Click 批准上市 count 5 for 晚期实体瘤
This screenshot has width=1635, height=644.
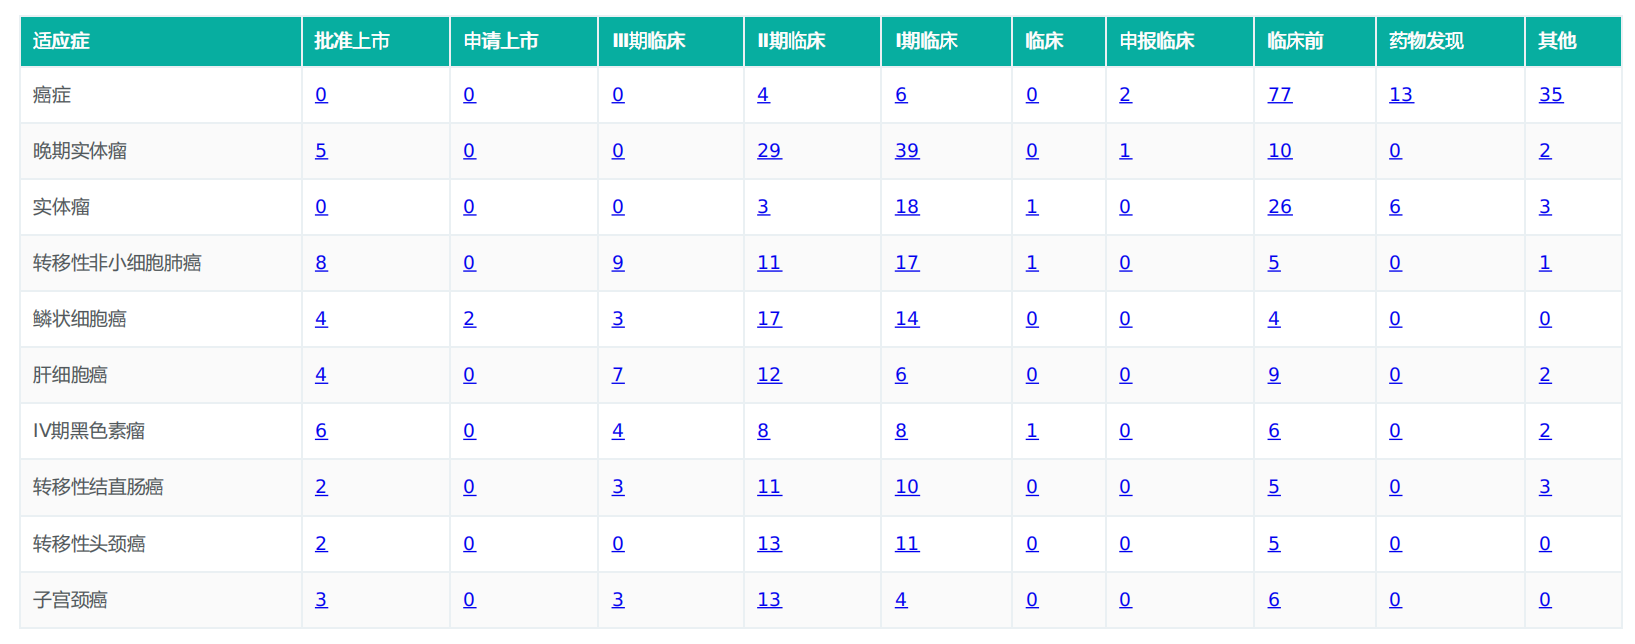tap(321, 151)
